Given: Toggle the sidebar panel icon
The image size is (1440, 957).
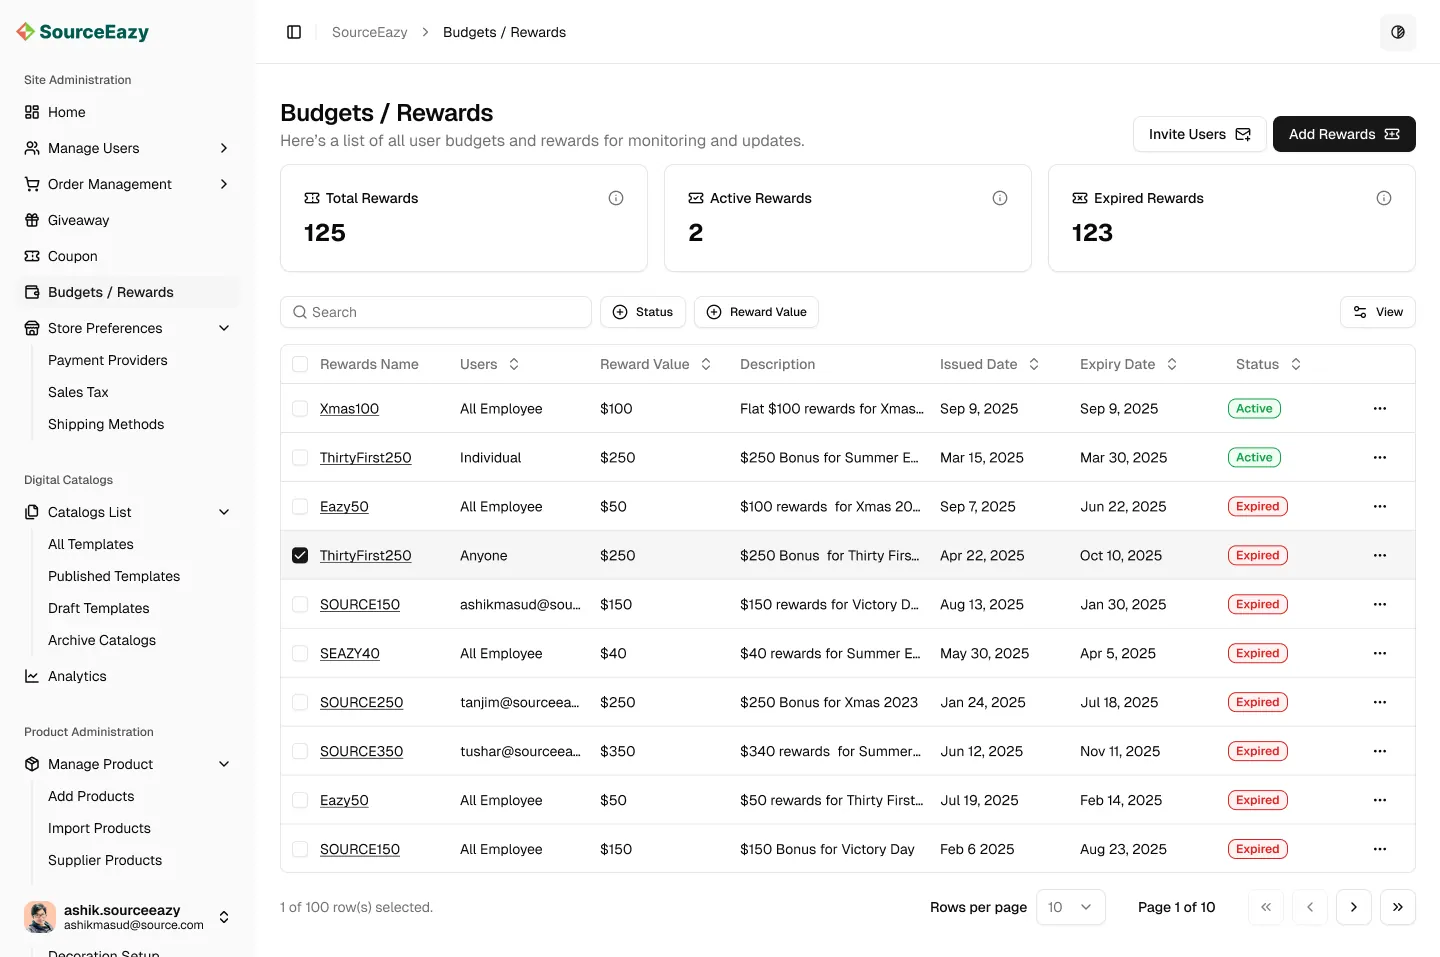Looking at the screenshot, I should (x=294, y=32).
